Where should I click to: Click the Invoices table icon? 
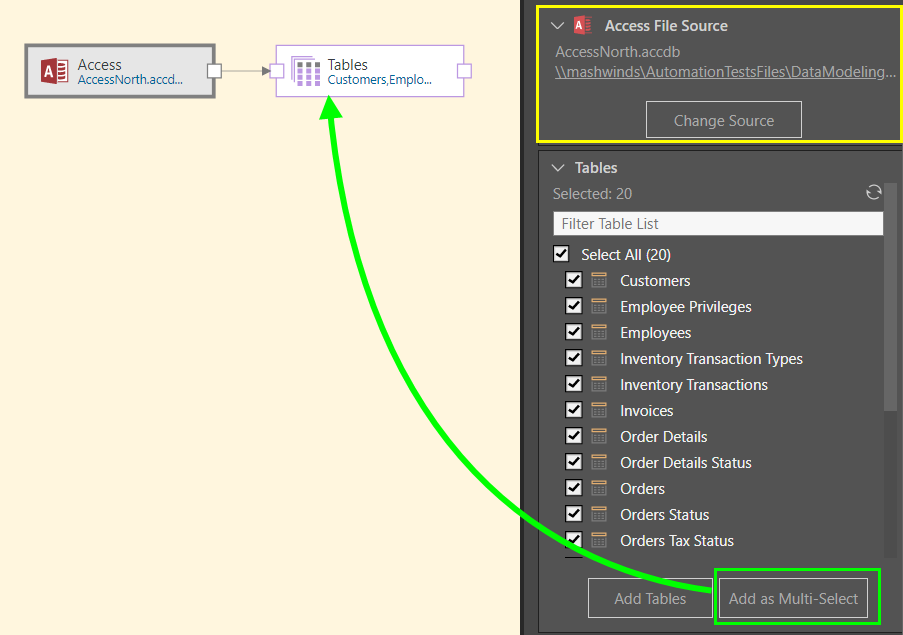point(599,411)
